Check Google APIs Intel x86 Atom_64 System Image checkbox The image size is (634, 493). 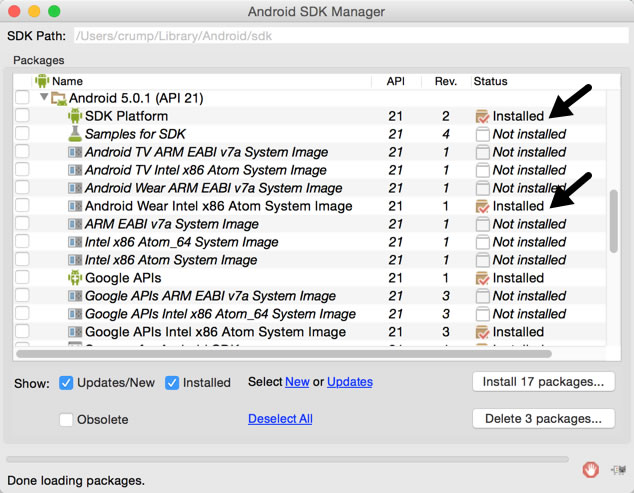(22, 313)
